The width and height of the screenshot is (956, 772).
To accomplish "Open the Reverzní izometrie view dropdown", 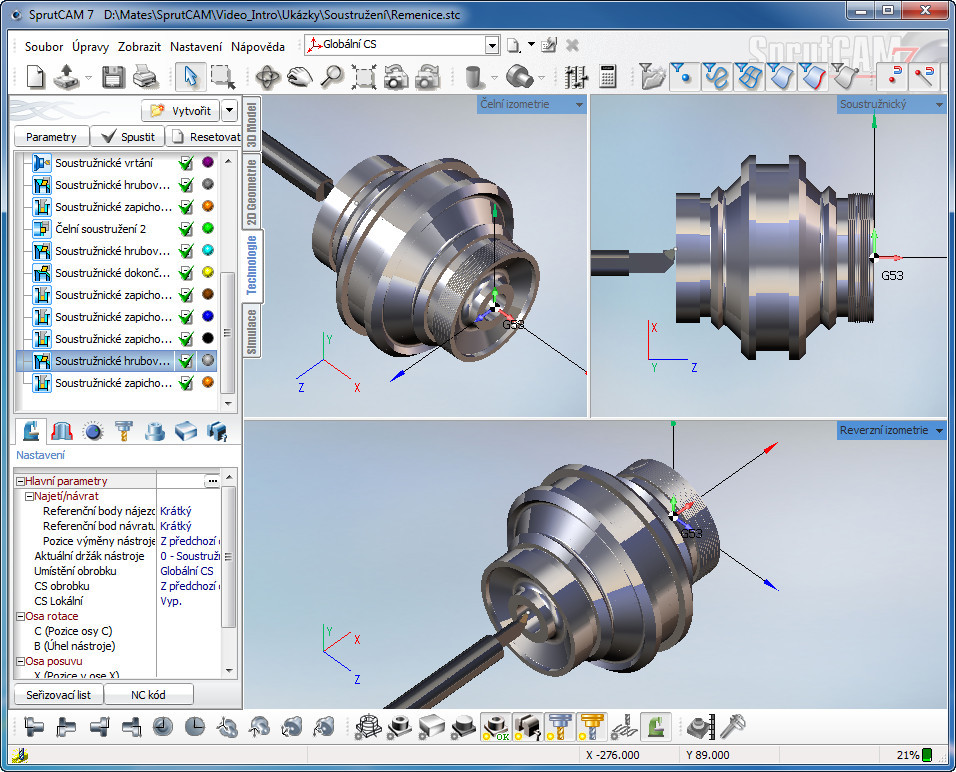I will 939,431.
